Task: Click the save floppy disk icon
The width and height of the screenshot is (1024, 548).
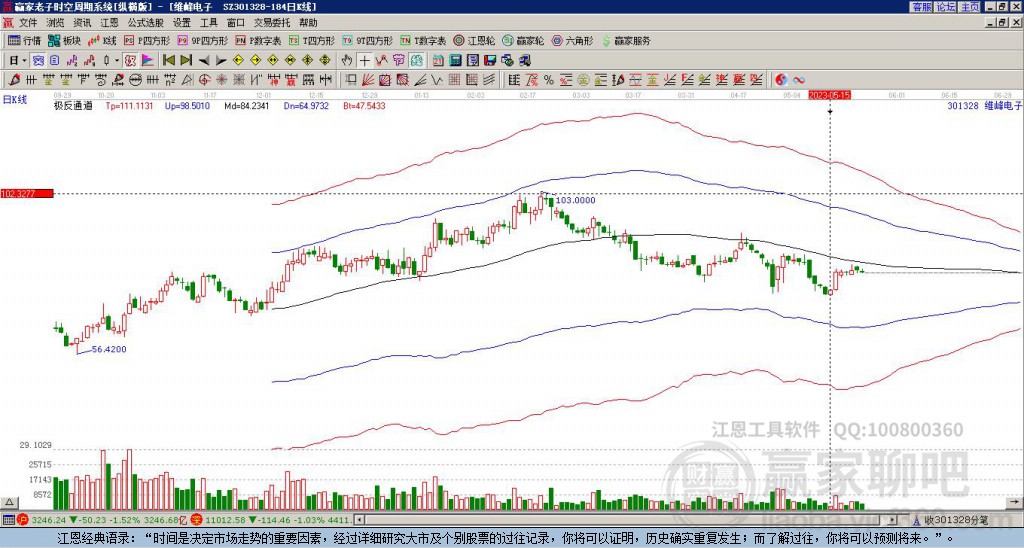Action: pyautogui.click(x=490, y=61)
